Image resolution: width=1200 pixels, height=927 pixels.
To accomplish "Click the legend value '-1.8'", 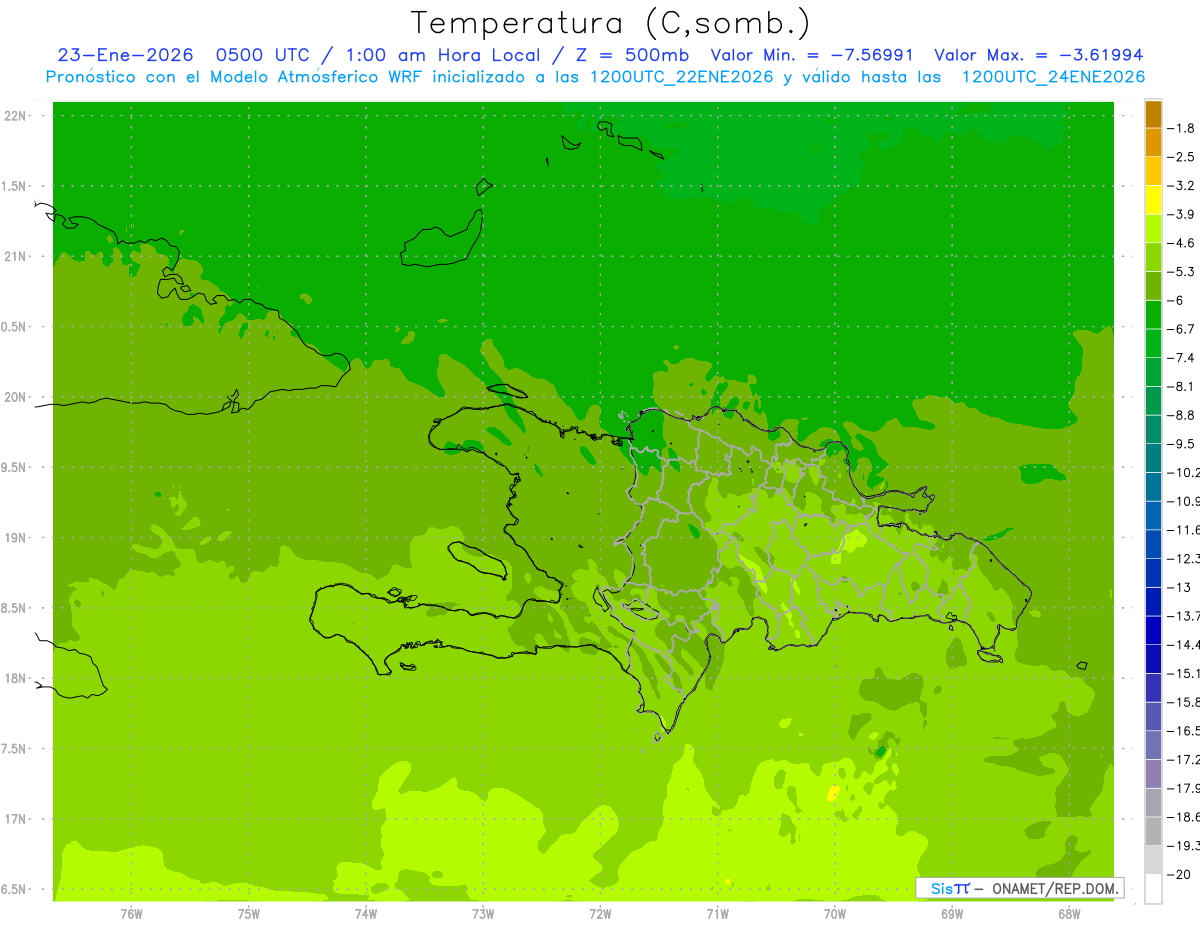I will coord(1181,128).
